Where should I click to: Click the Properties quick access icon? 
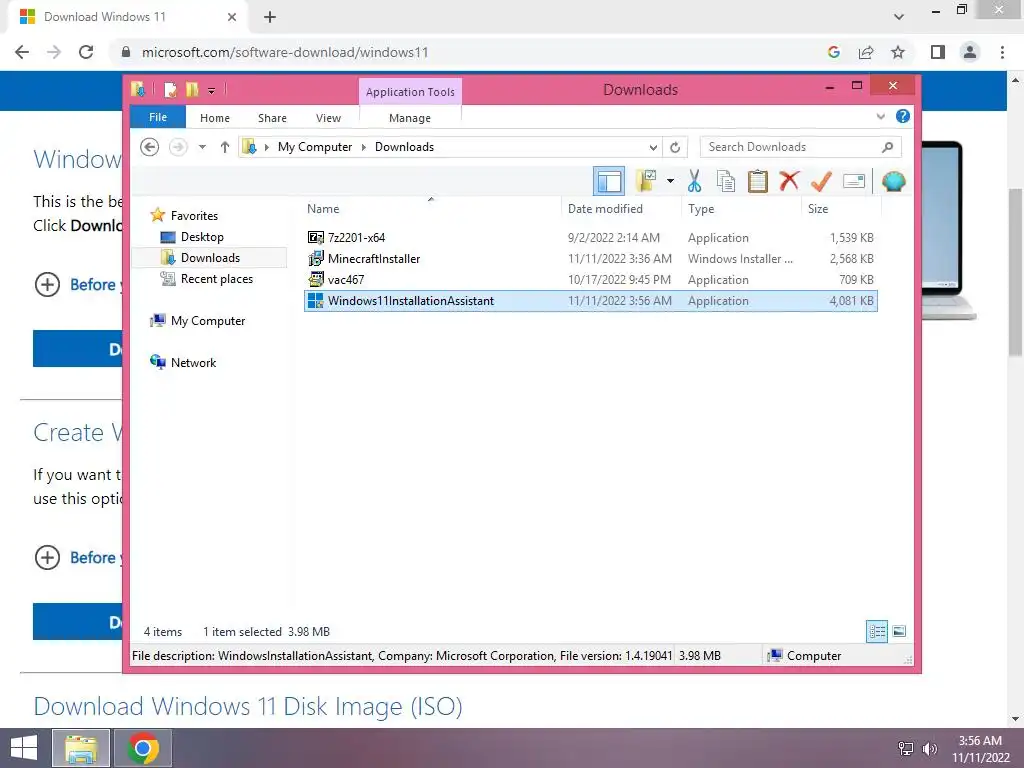(x=170, y=89)
